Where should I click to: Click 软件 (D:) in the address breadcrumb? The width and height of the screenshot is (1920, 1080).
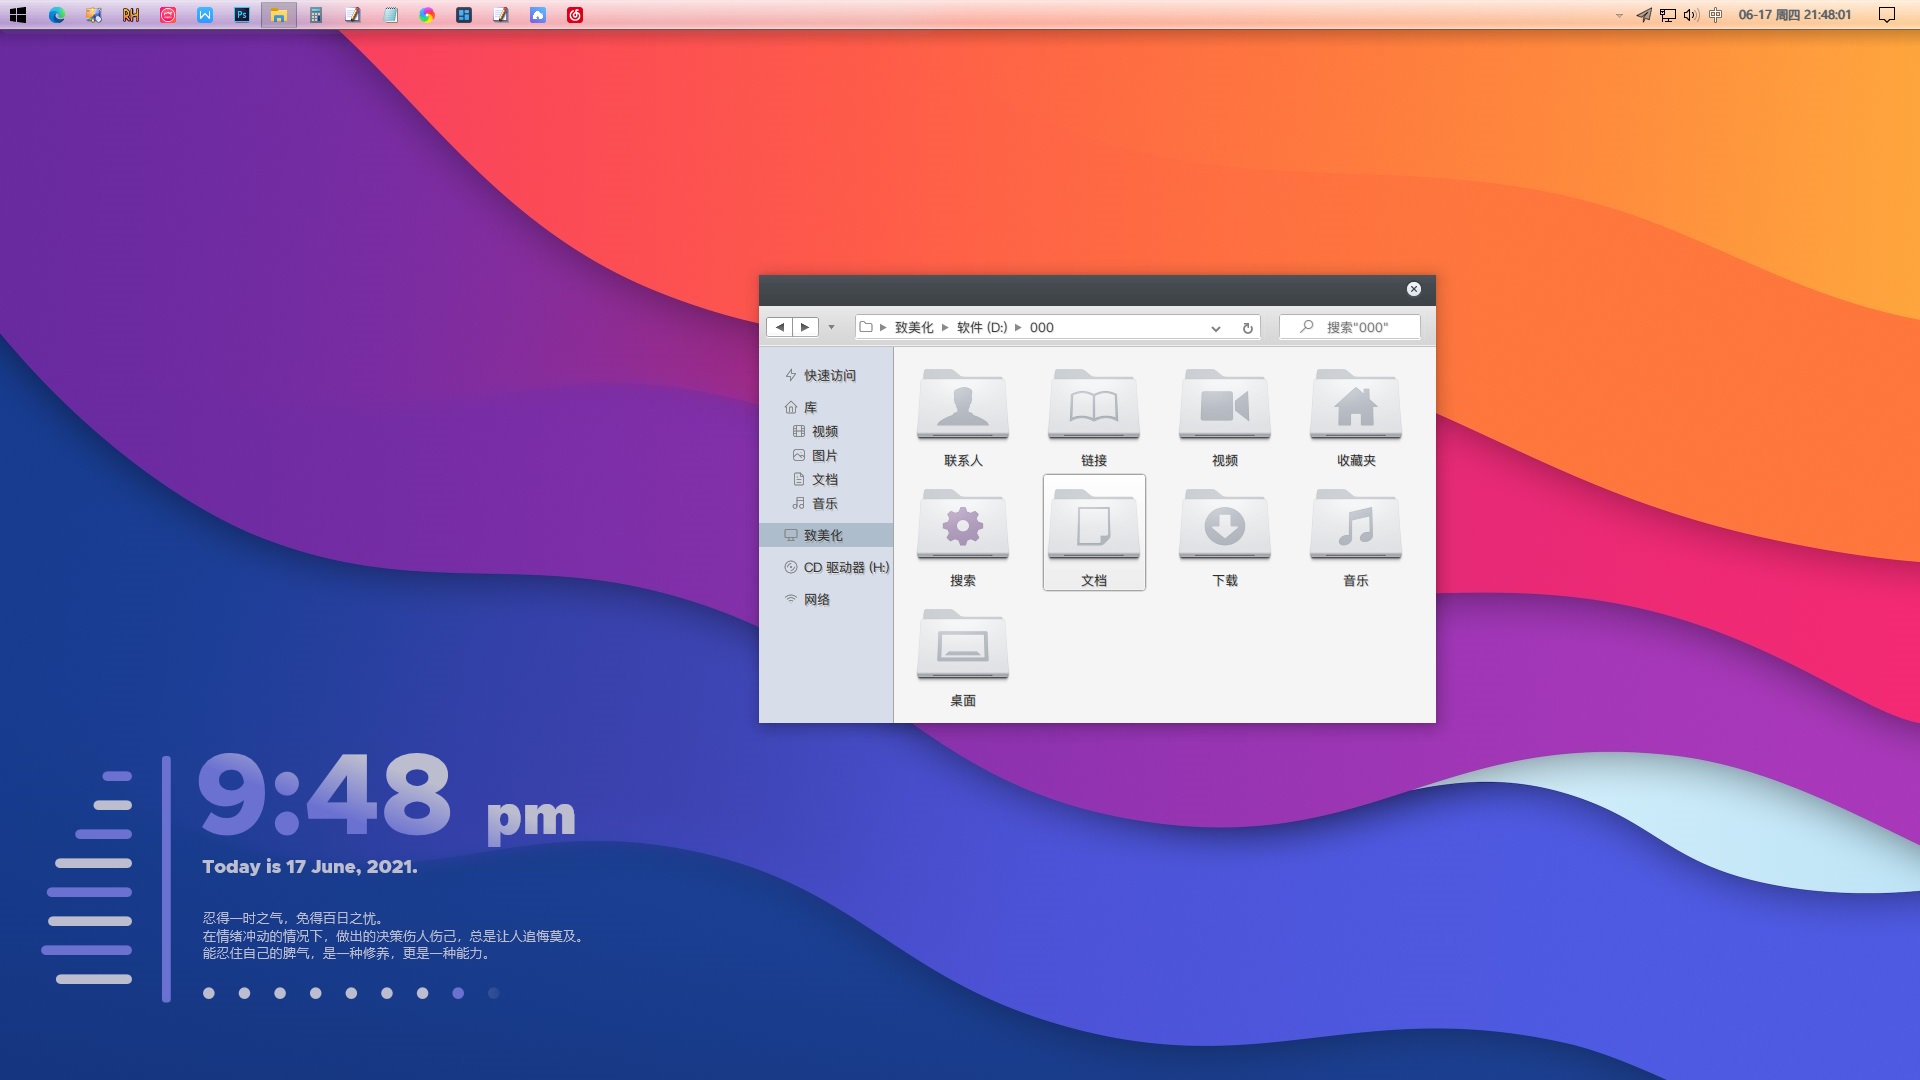[x=982, y=327]
